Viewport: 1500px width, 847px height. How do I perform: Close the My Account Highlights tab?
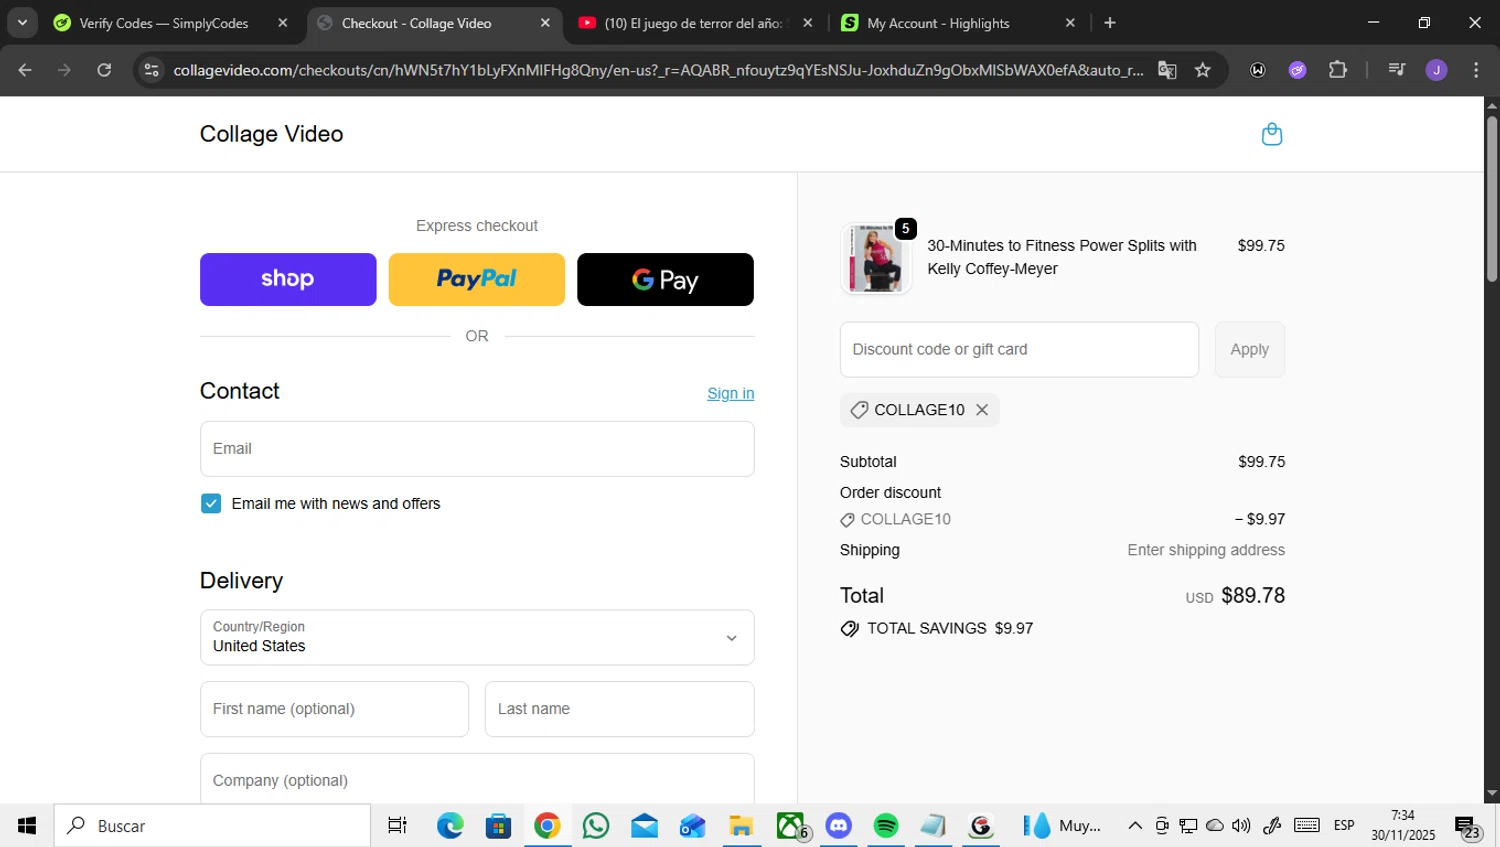[x=1070, y=23]
